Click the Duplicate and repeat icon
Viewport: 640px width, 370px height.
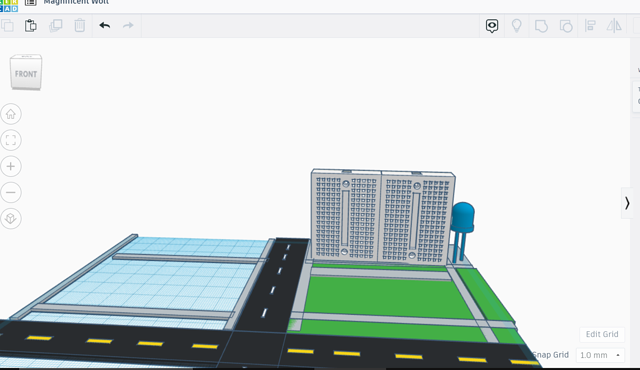tap(56, 26)
